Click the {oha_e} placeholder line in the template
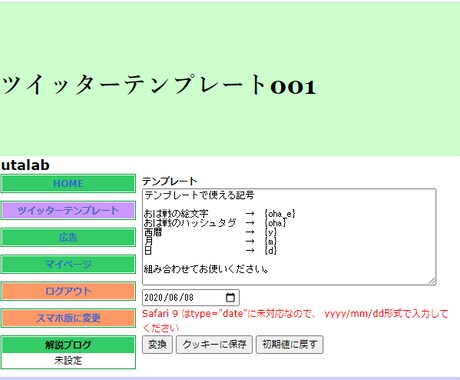Viewport: 460px width, 380px height. coord(219,214)
